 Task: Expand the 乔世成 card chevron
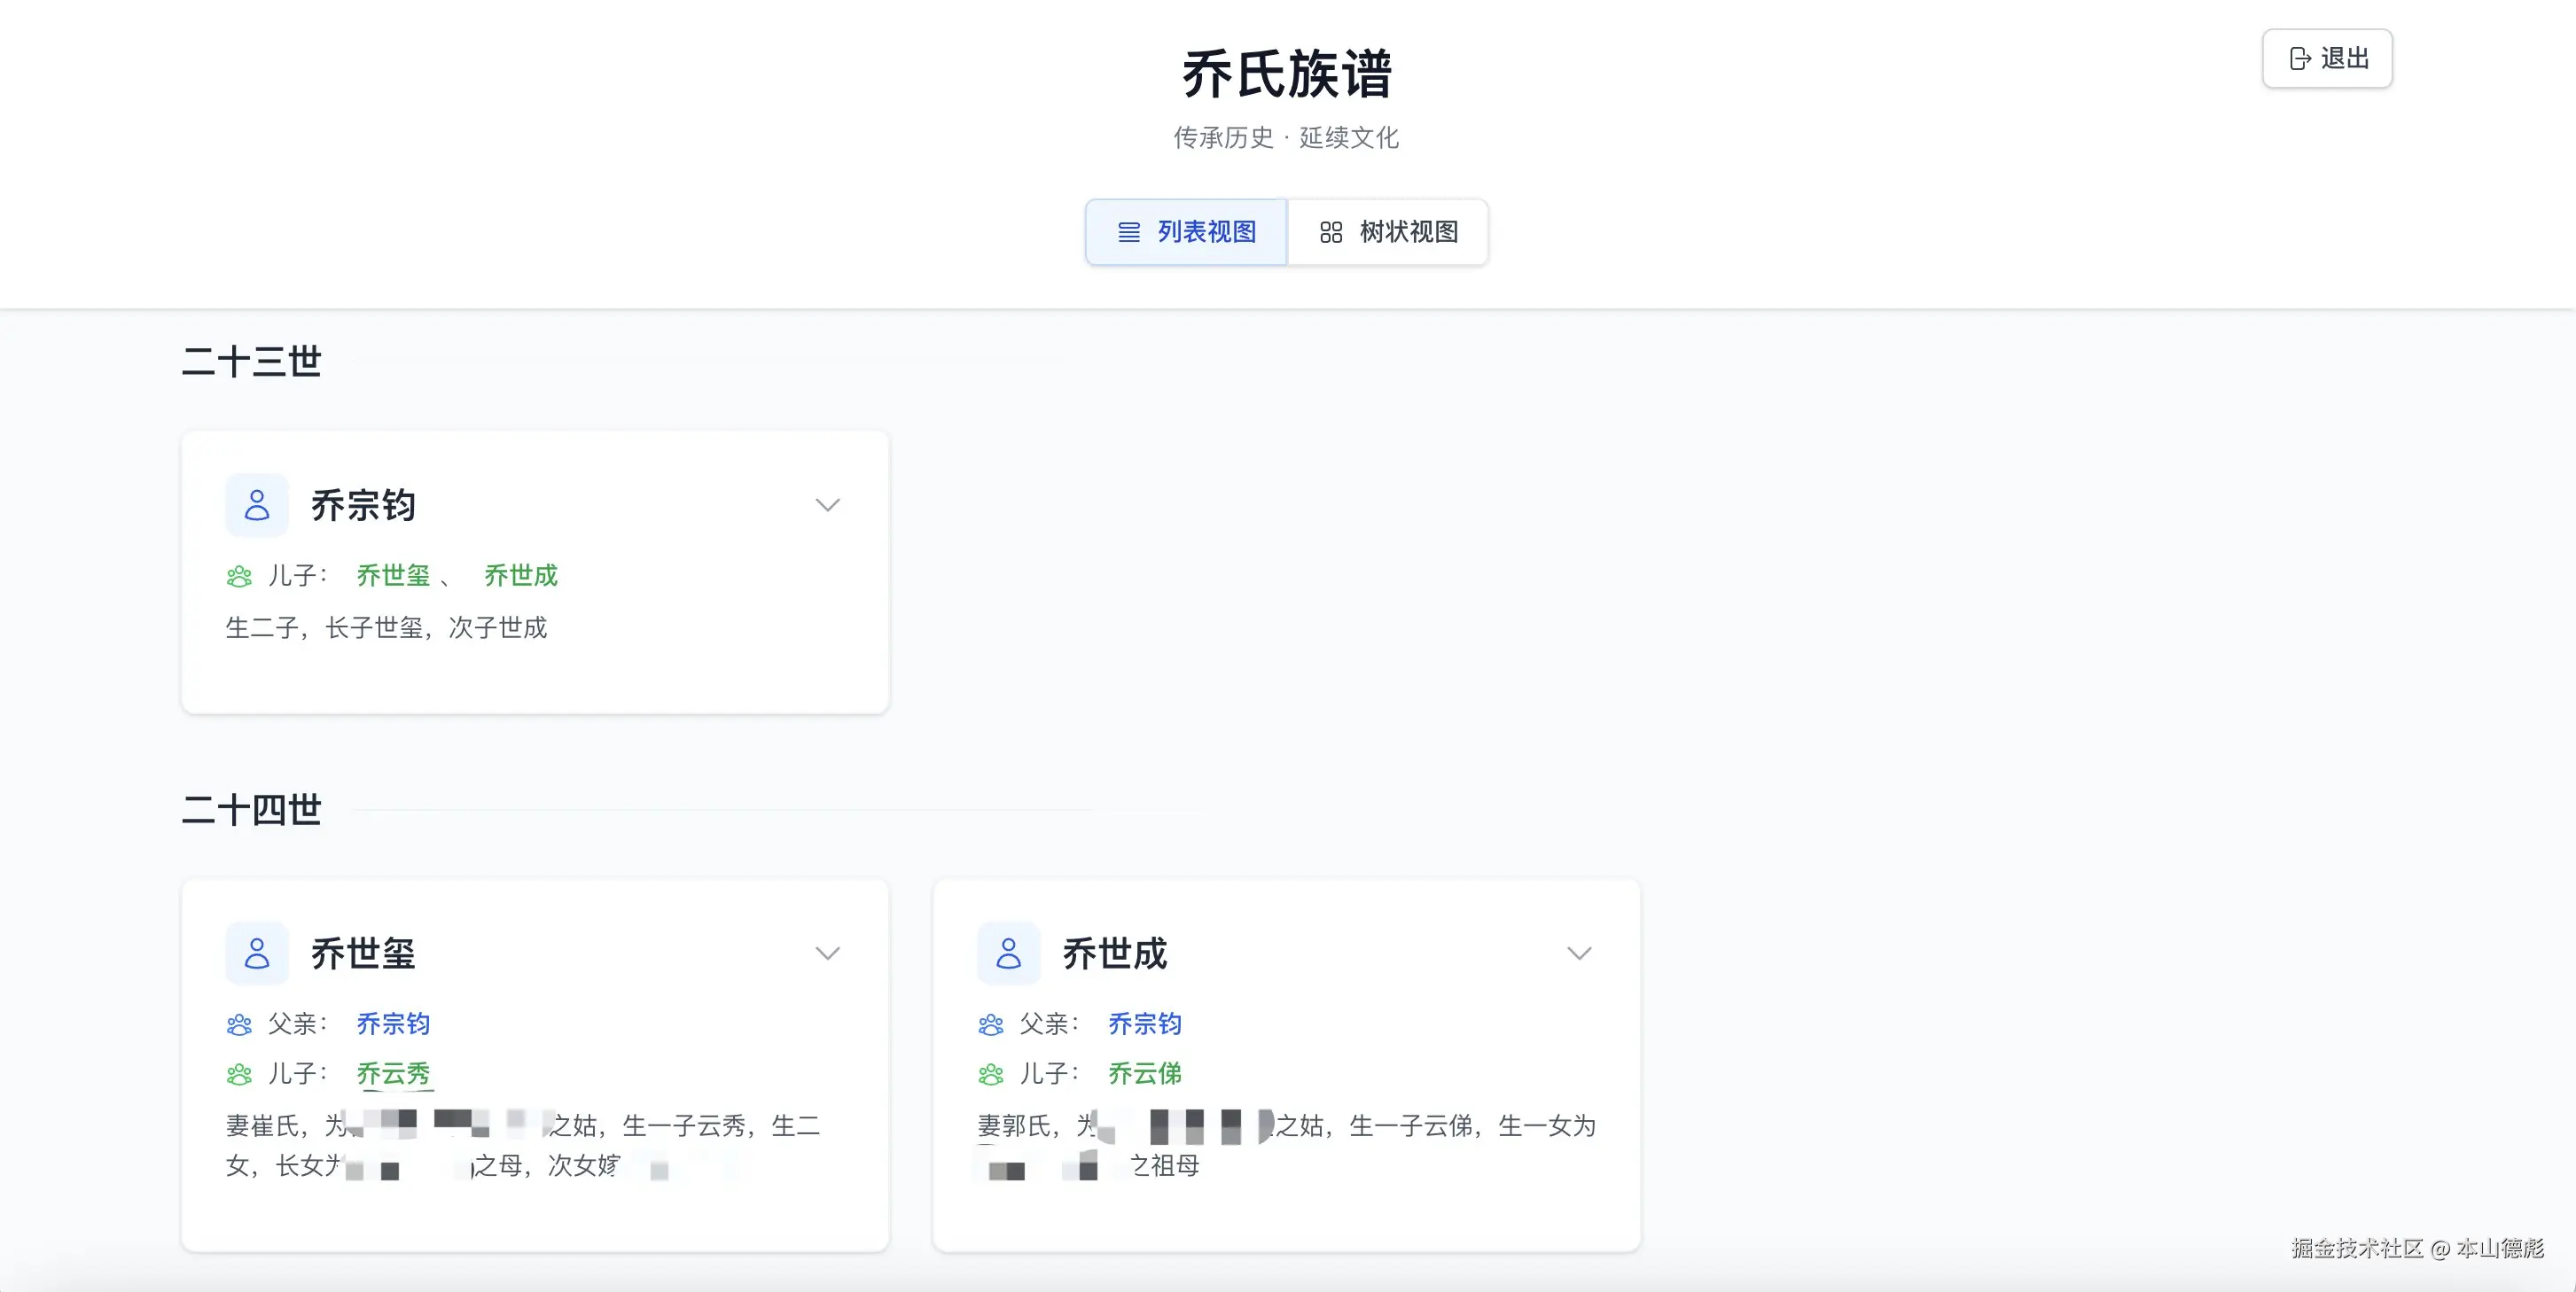click(x=1578, y=953)
